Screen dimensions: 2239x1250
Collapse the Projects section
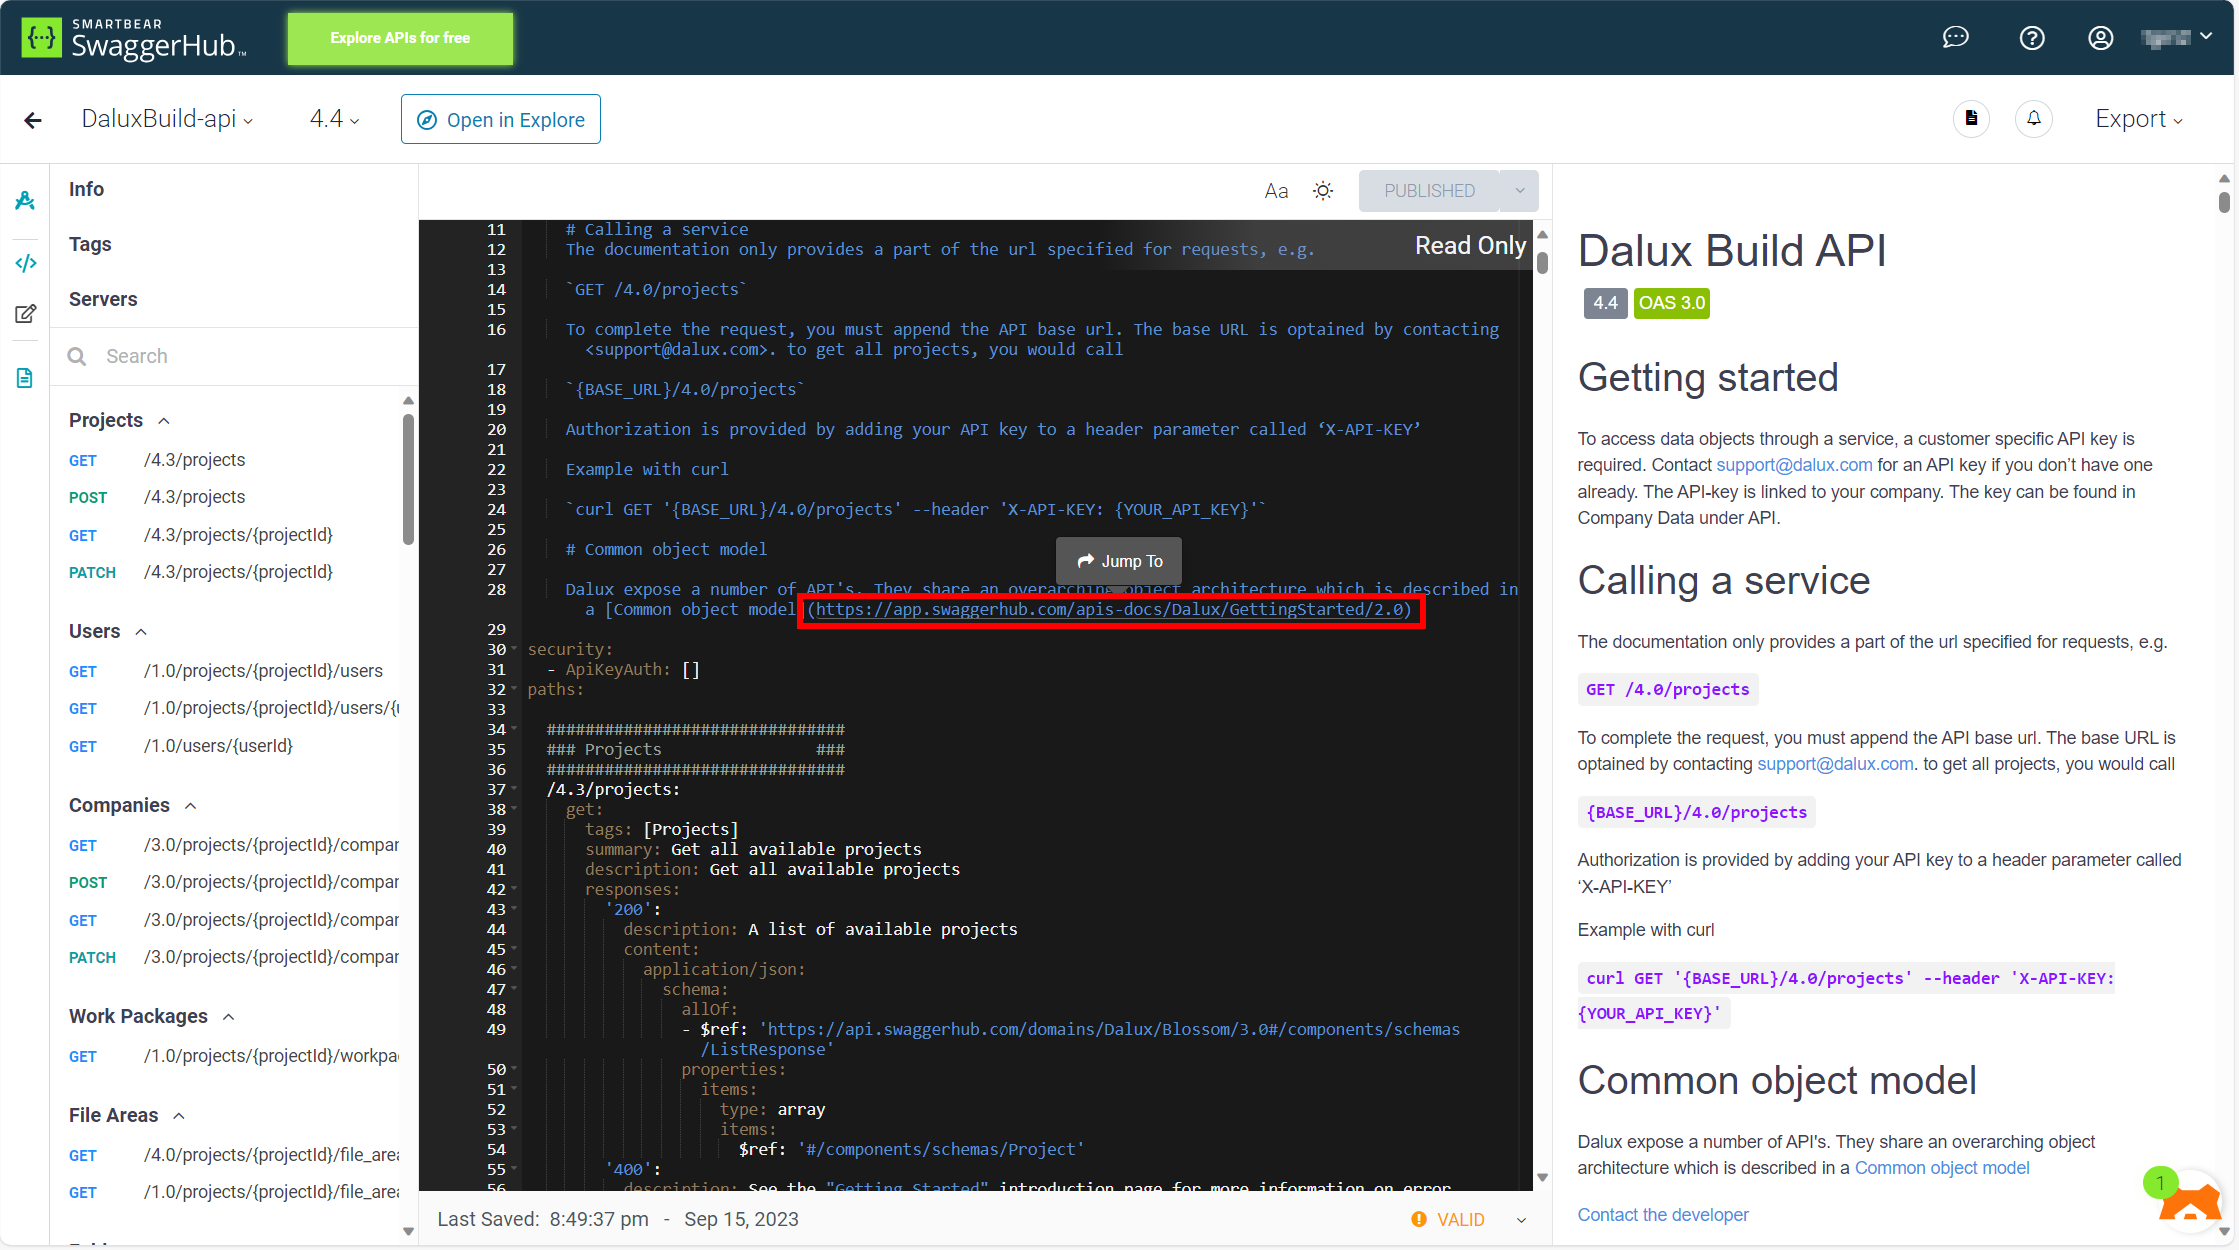click(x=164, y=421)
